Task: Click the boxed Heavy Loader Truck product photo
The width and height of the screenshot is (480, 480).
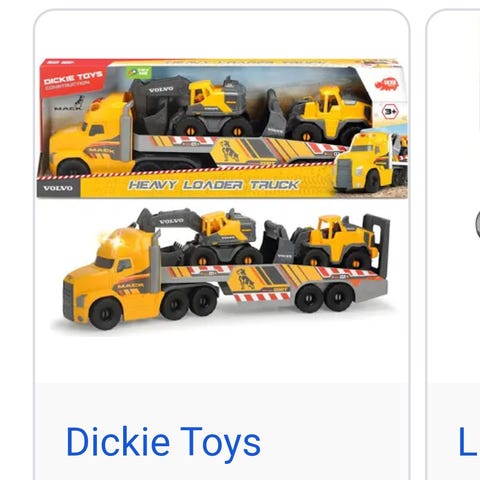Action: coord(222,128)
